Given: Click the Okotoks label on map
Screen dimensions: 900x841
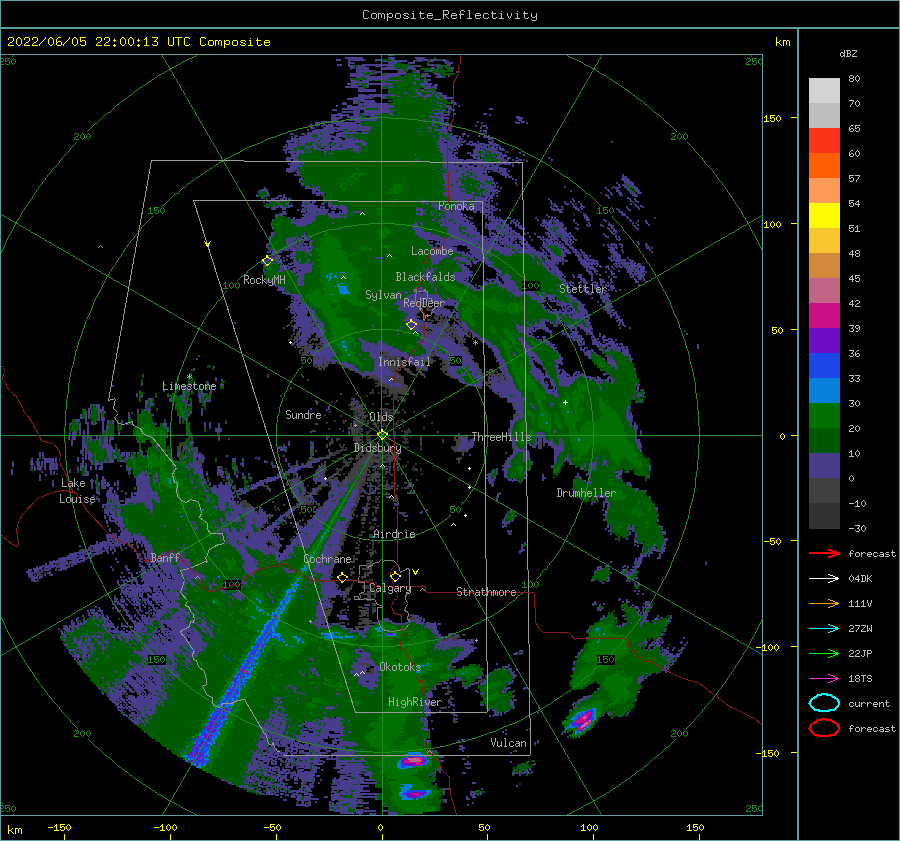Looking at the screenshot, I should click(x=400, y=667).
